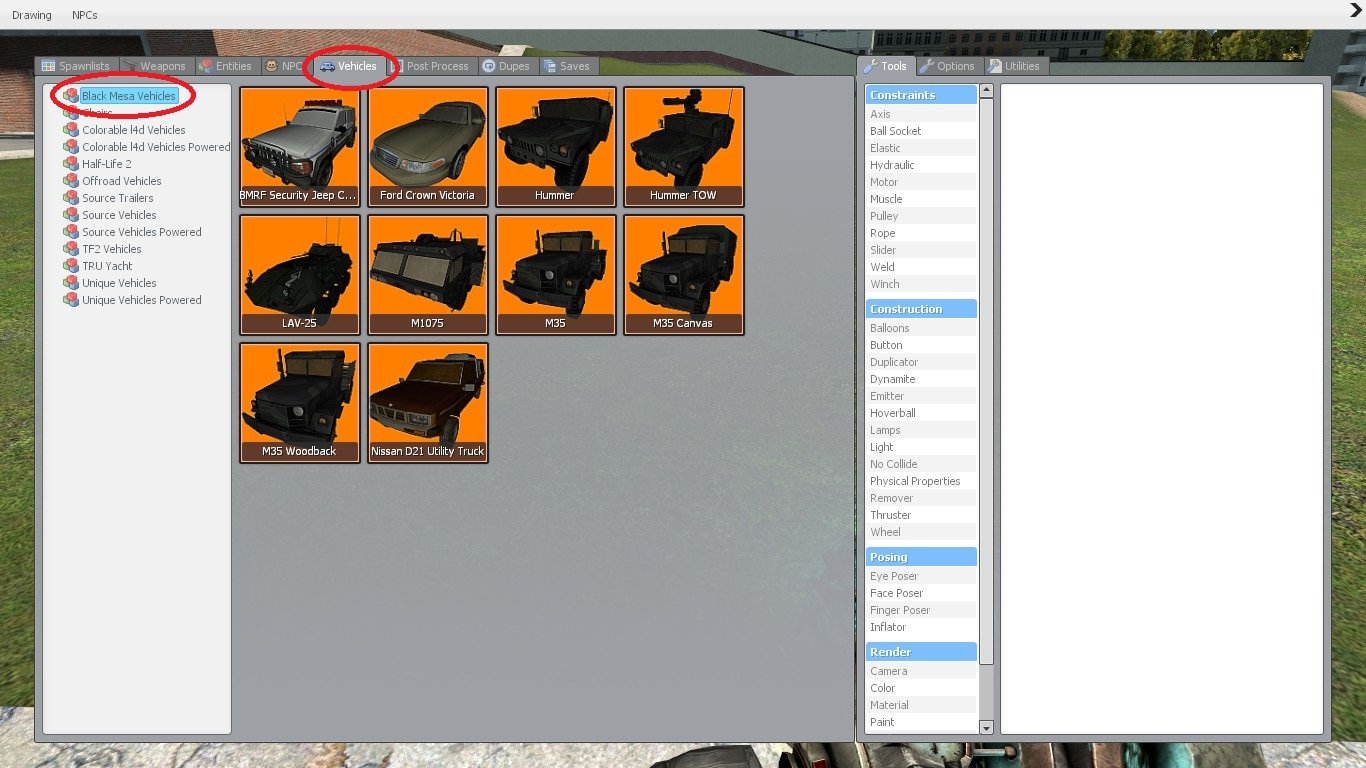Click the TRU Yacht category icon
The image size is (1366, 768).
(71, 266)
